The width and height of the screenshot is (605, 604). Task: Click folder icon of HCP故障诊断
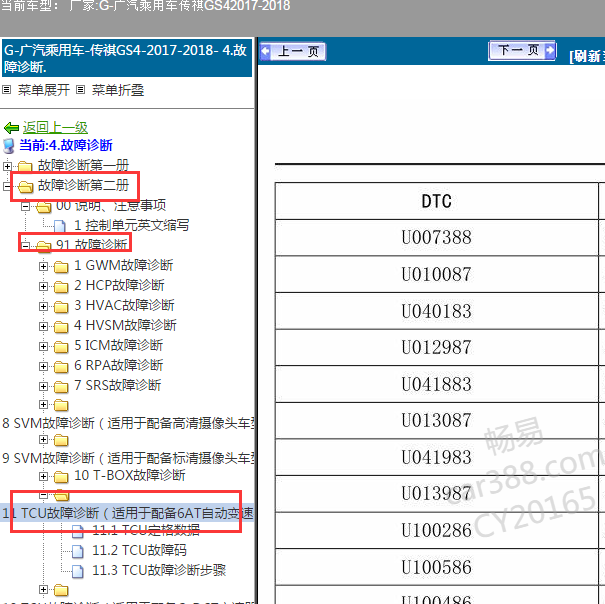coord(61,287)
